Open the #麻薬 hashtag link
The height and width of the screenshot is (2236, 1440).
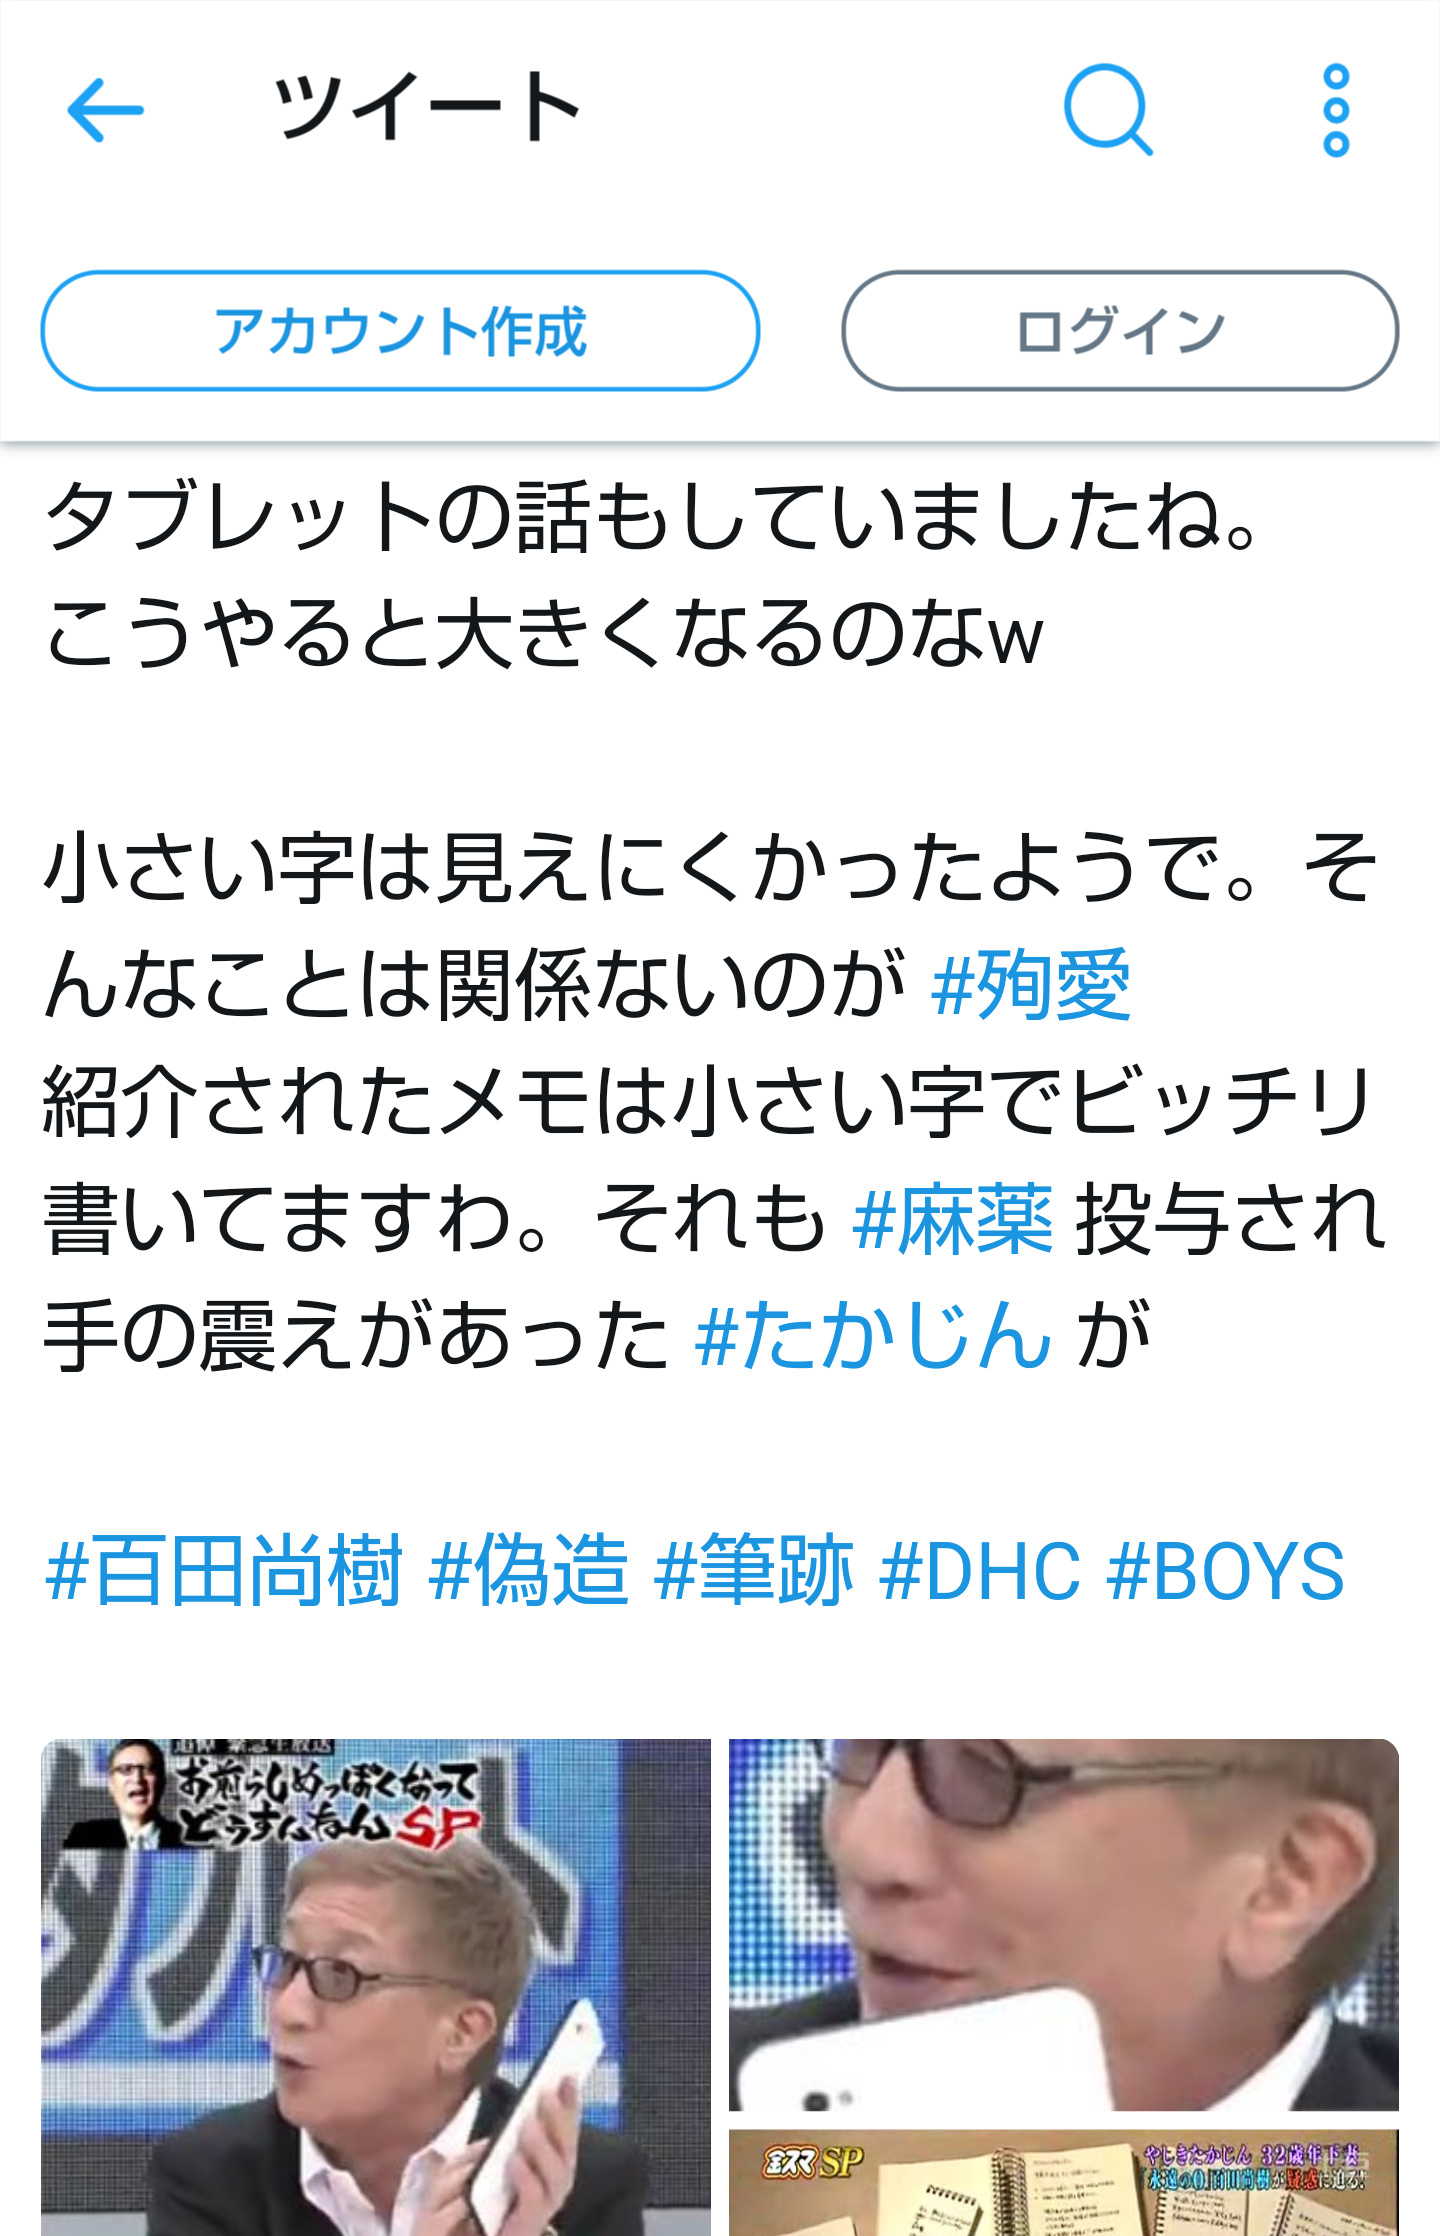coord(953,1219)
